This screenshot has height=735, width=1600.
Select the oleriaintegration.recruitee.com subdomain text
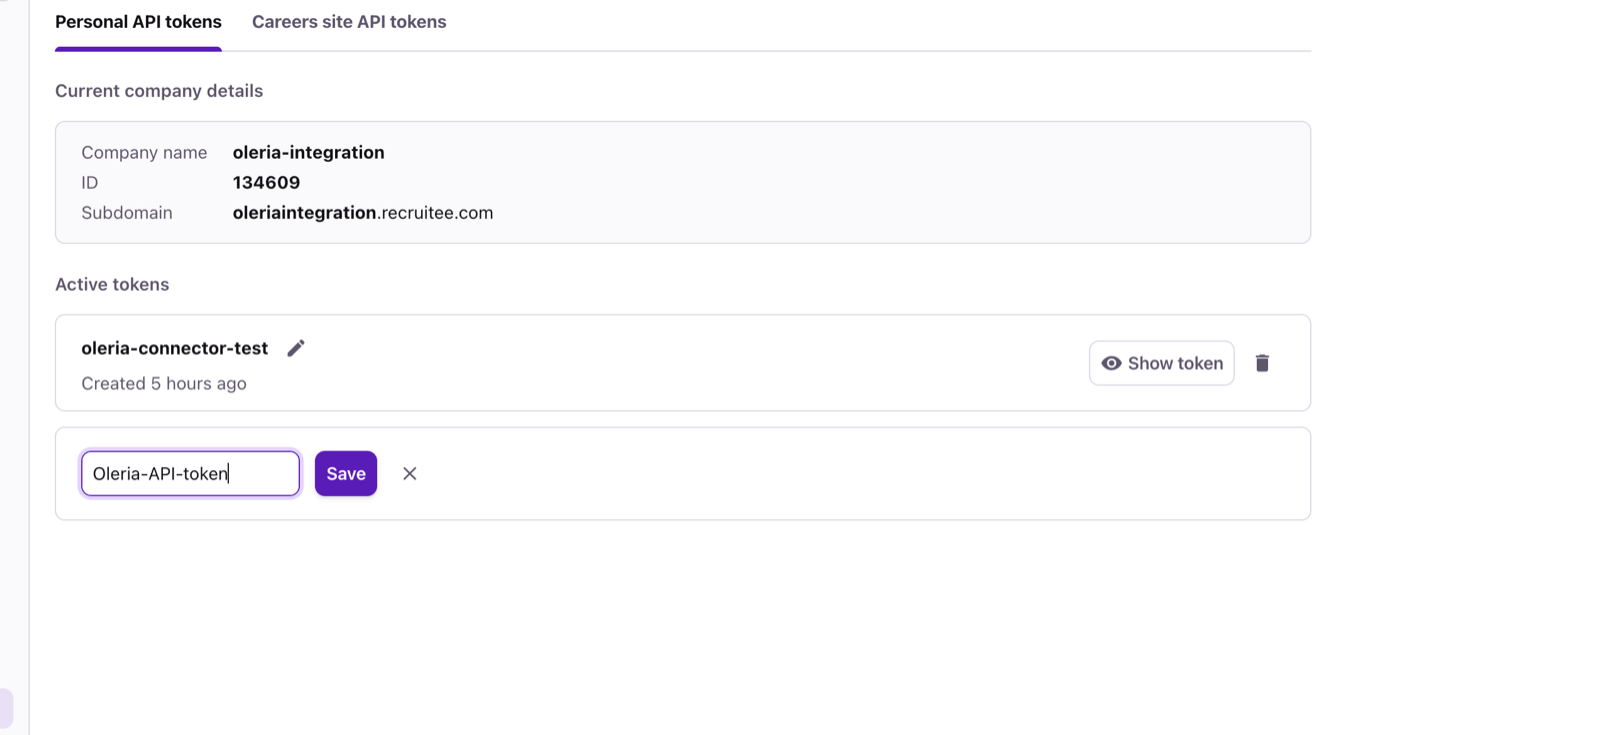pyautogui.click(x=363, y=212)
